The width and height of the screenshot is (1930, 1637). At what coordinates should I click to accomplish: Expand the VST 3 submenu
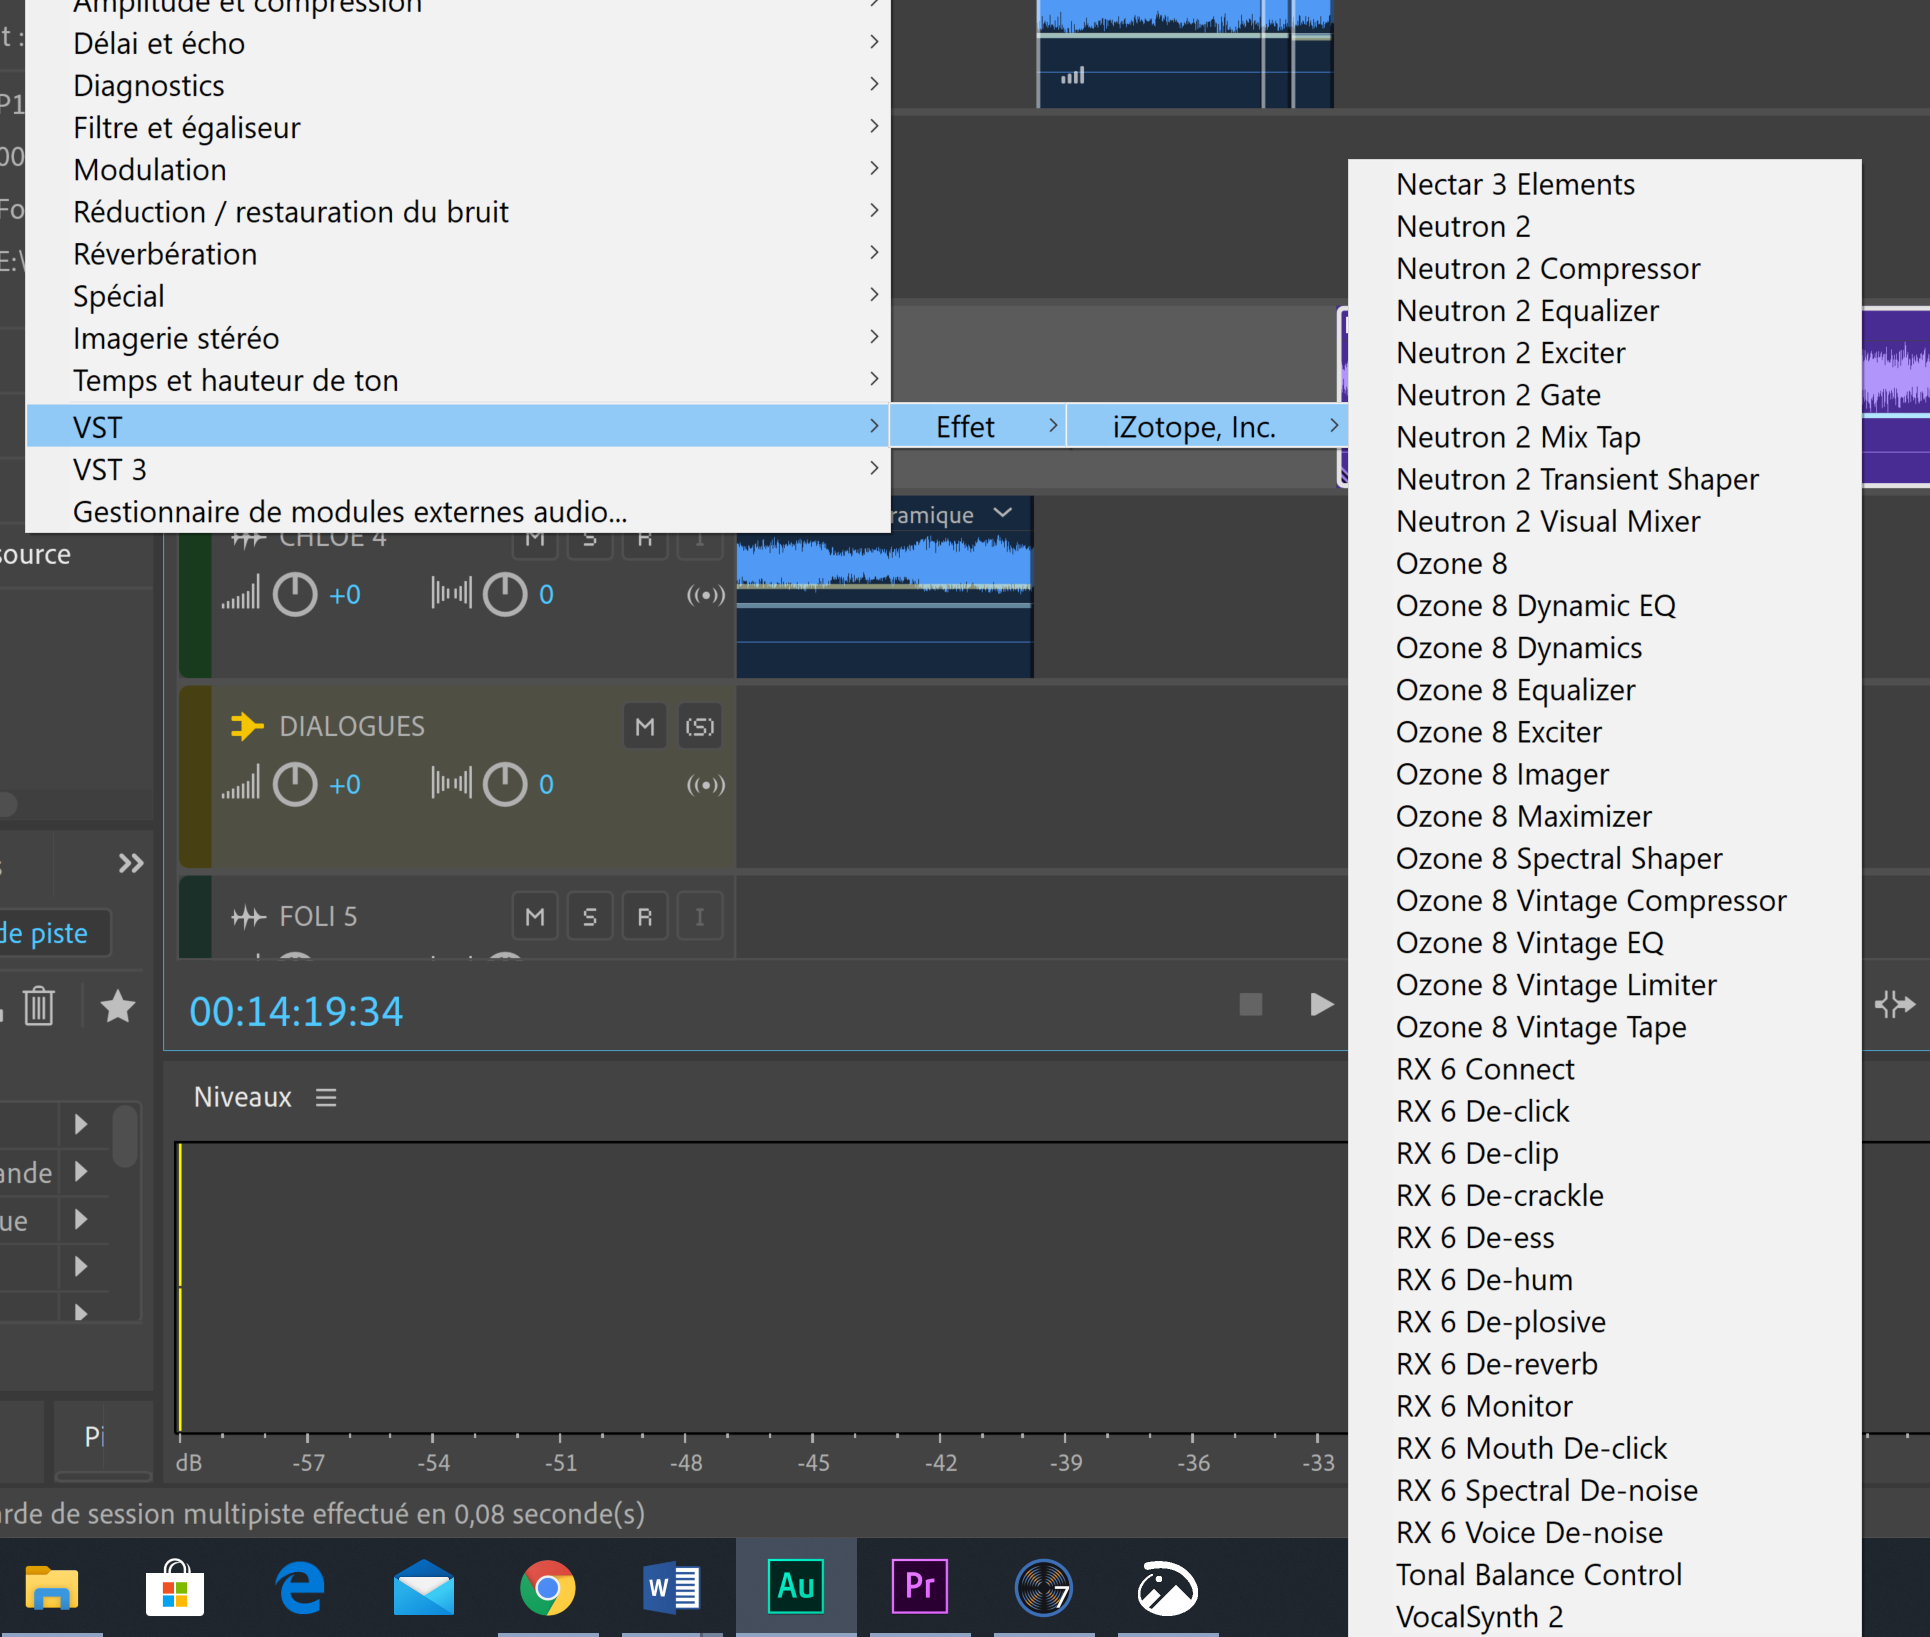[x=458, y=469]
